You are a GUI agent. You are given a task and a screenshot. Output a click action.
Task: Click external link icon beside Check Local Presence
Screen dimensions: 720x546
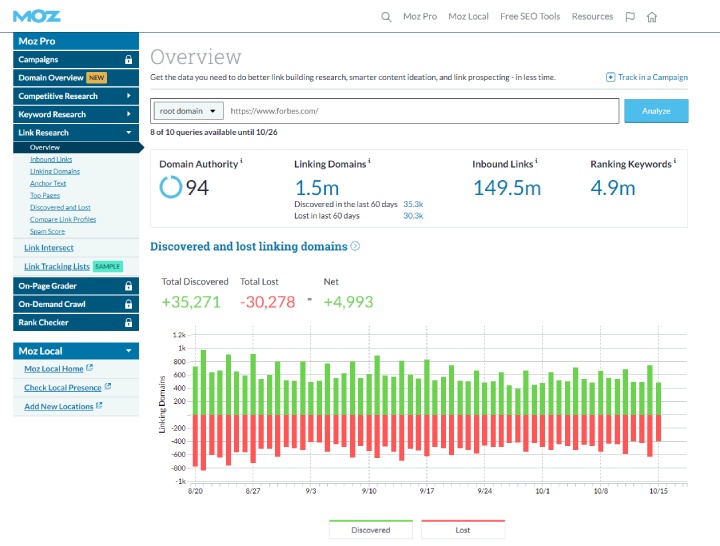(108, 387)
